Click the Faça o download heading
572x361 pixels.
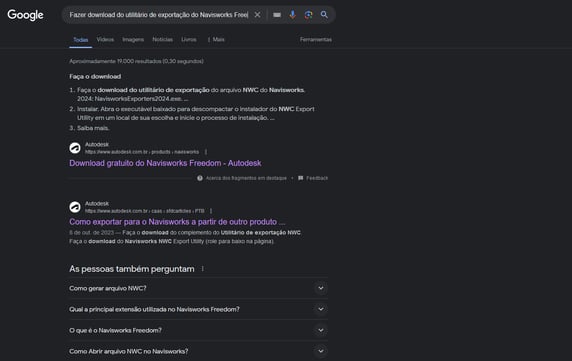95,77
